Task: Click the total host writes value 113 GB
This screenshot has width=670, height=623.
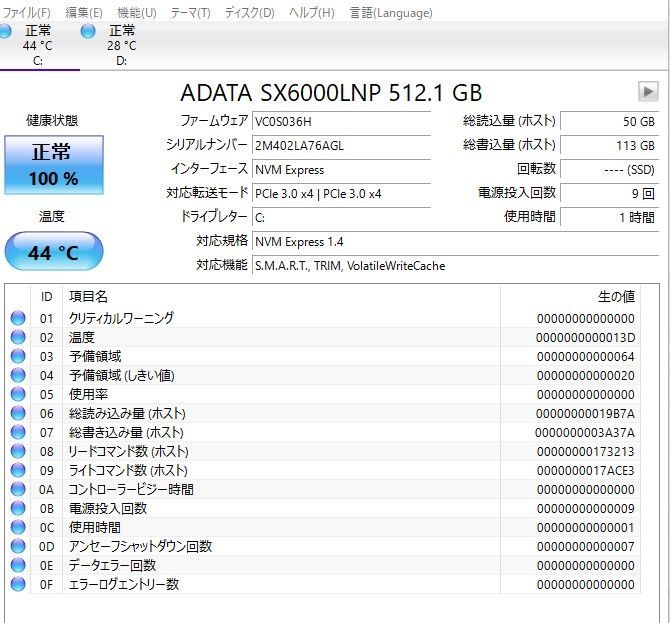Action: pyautogui.click(x=609, y=146)
